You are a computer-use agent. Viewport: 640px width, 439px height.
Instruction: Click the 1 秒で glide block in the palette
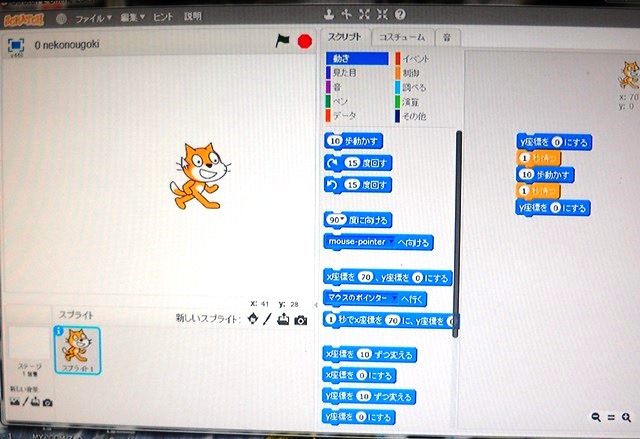point(390,321)
